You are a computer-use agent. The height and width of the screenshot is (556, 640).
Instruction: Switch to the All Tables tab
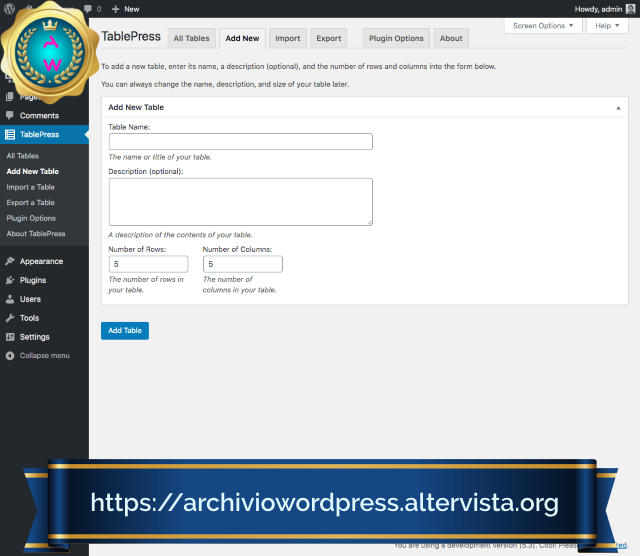click(x=191, y=38)
